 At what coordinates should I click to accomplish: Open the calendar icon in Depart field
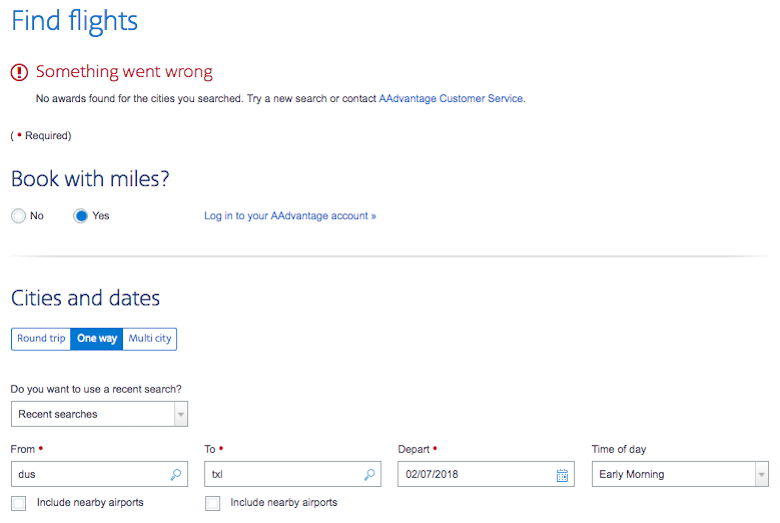(562, 475)
